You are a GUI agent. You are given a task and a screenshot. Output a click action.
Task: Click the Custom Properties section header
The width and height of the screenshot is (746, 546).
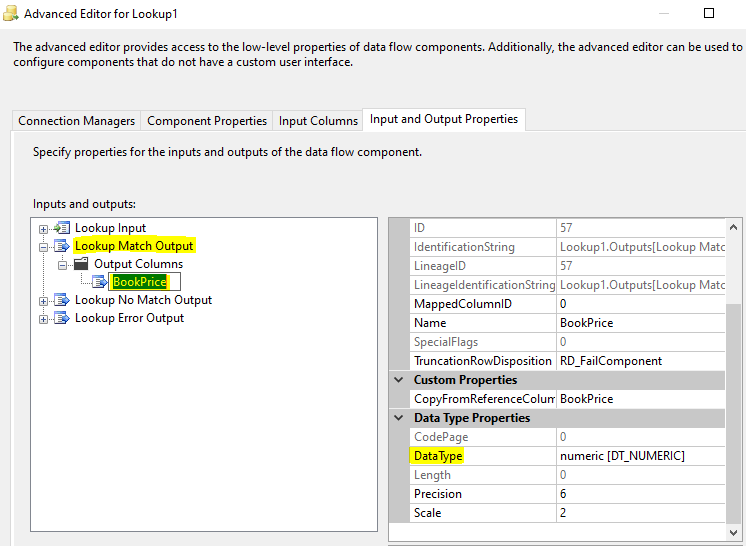click(x=557, y=380)
